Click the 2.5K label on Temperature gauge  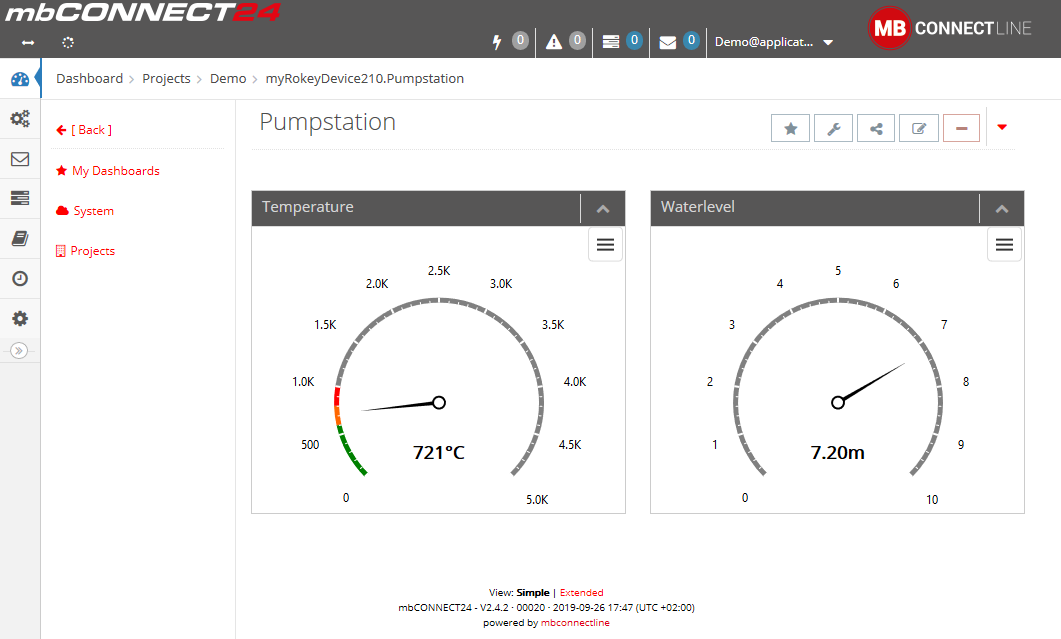coord(439,271)
